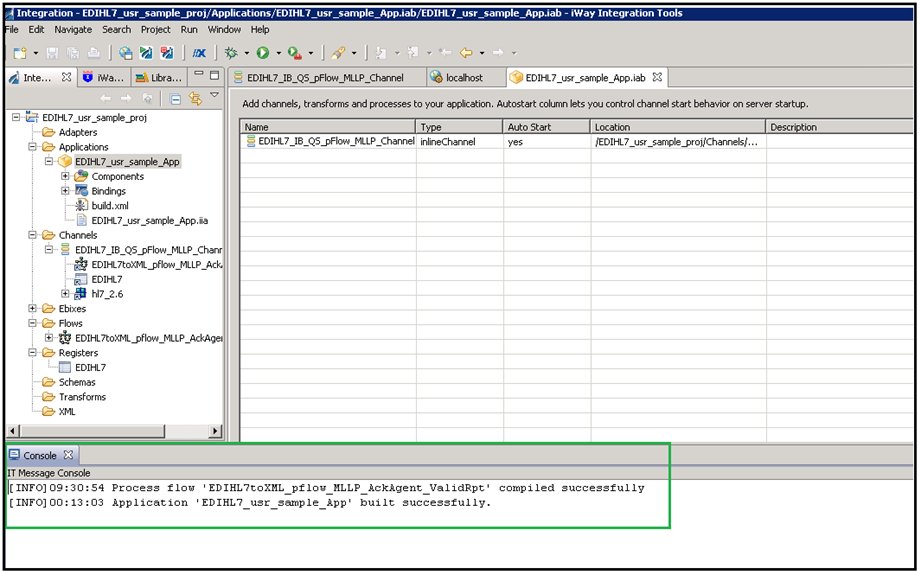Switch to EDIHL7_IB_QS_pFlow_MLLP_Channel editor tab
919x572 pixels.
(x=325, y=77)
